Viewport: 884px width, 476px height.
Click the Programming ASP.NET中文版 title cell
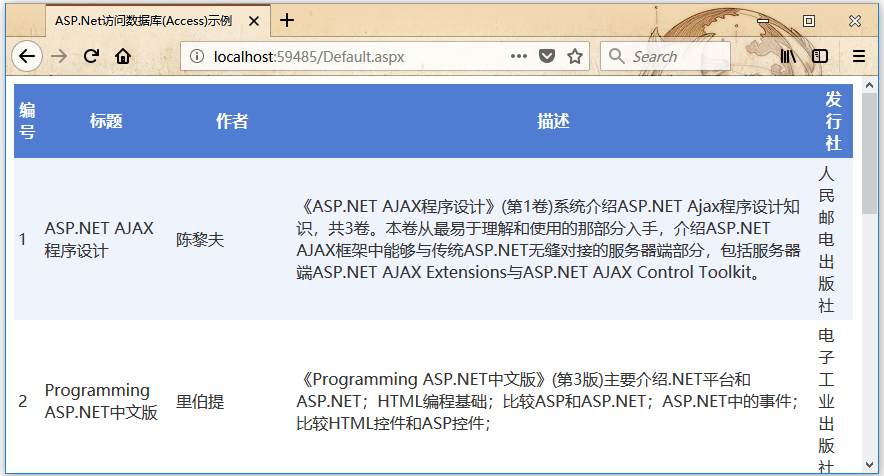100,401
